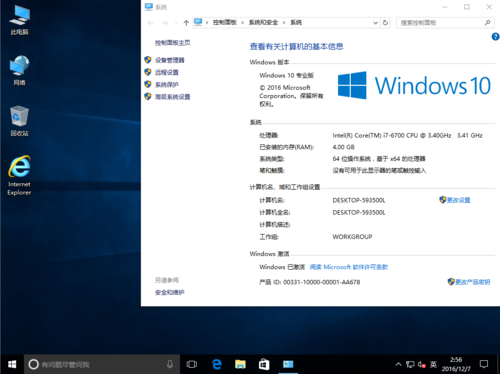Screen dimensions: 500x374
Task: Click 系统 in the address breadcrumb
Action: point(296,22)
